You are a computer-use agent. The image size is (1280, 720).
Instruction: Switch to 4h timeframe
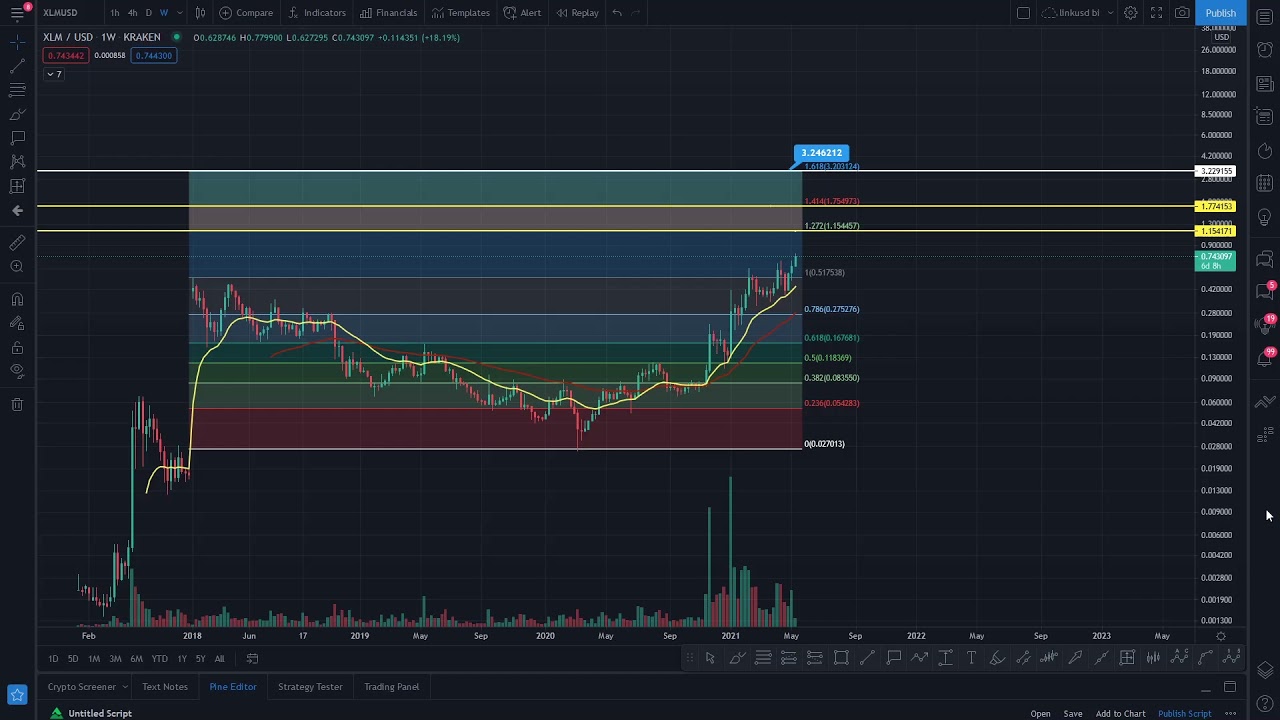point(132,13)
